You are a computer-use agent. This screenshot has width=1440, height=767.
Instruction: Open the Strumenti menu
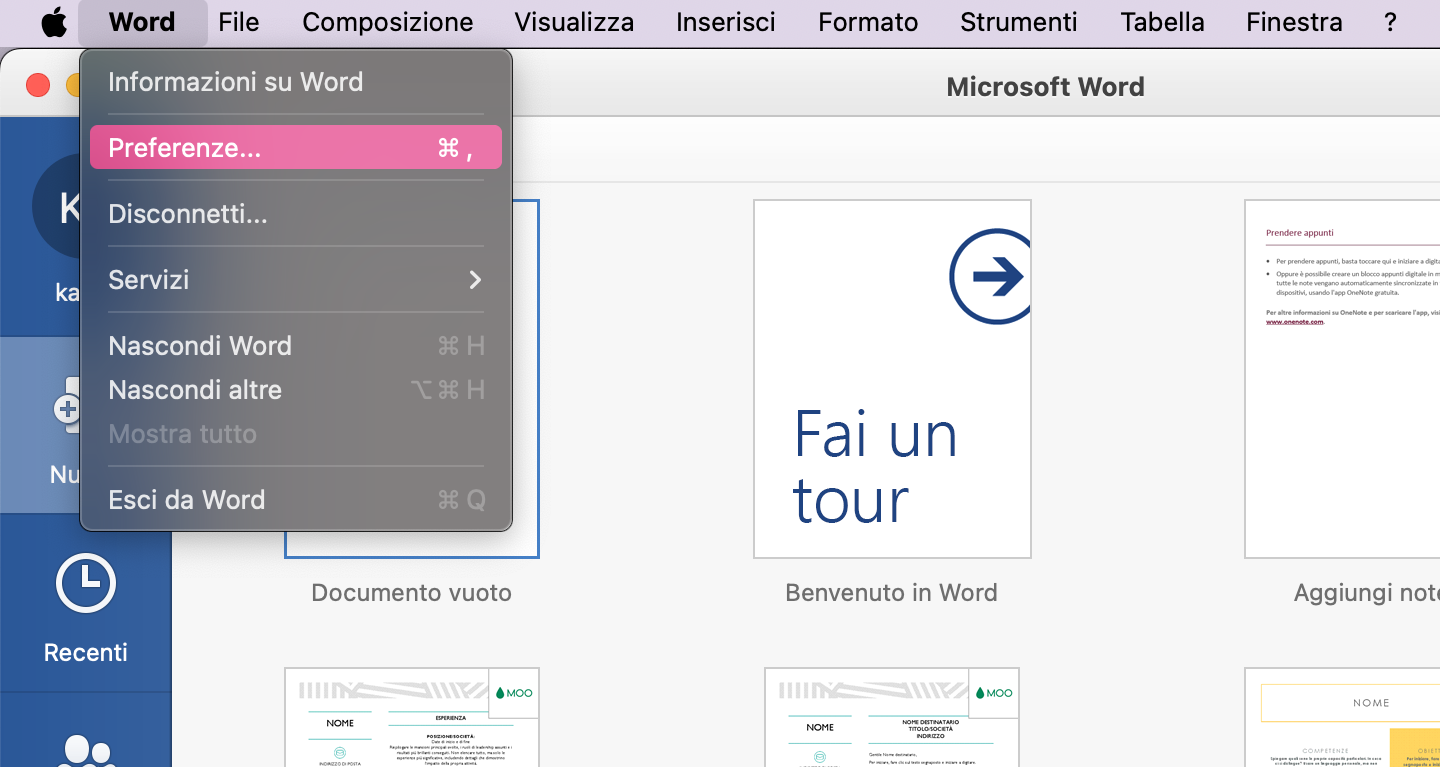click(x=1019, y=22)
